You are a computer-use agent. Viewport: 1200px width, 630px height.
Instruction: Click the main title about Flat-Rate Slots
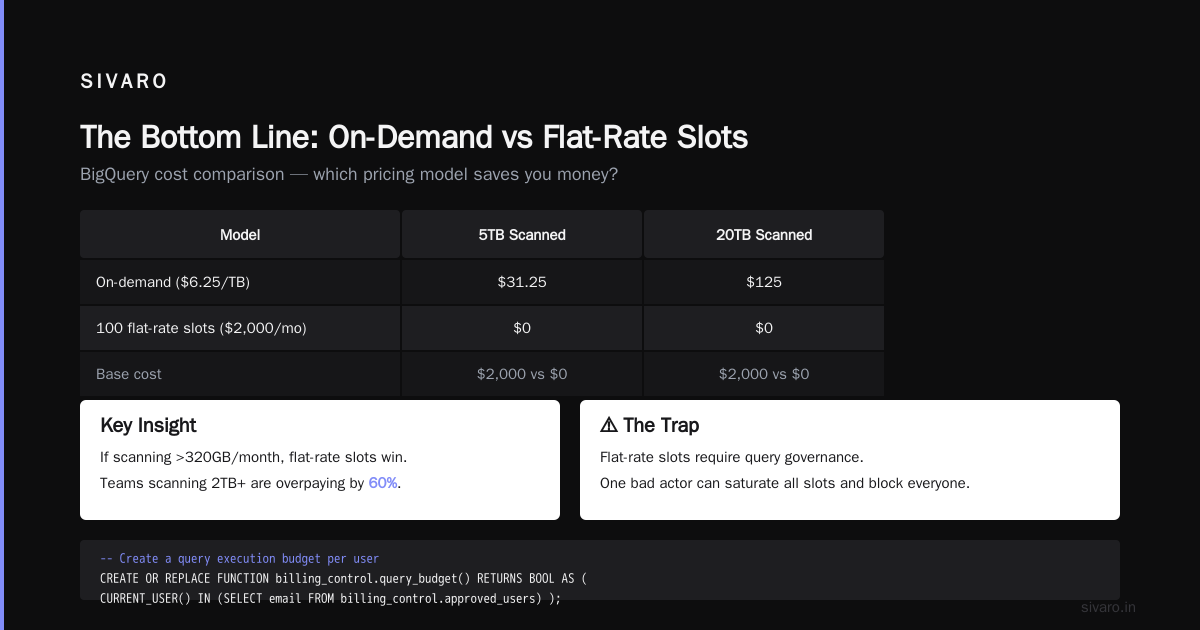coord(414,137)
